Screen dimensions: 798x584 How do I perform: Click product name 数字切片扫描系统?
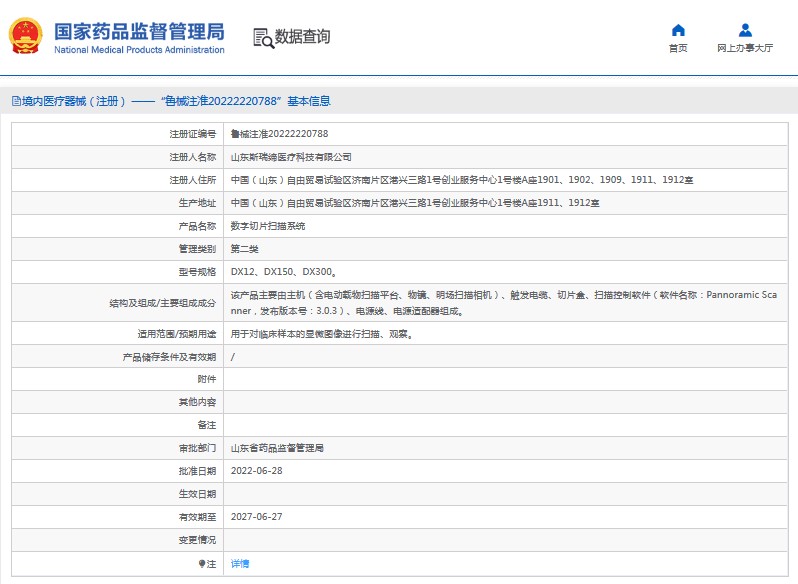click(268, 226)
